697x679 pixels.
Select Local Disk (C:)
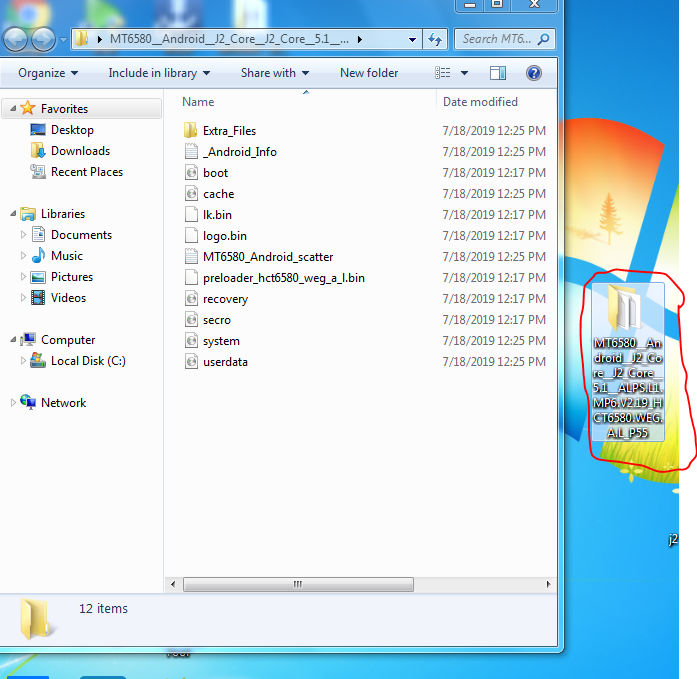[x=88, y=360]
